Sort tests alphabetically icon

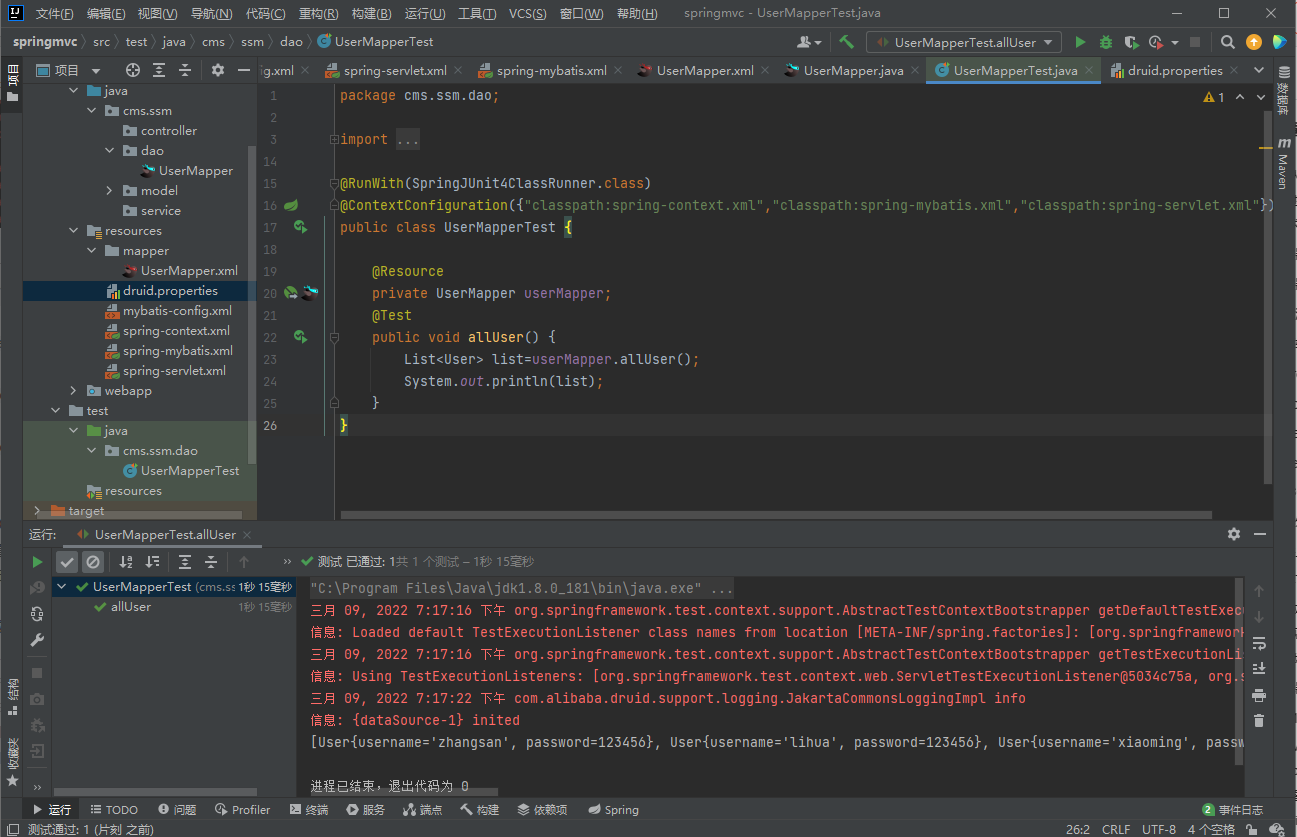coord(126,562)
